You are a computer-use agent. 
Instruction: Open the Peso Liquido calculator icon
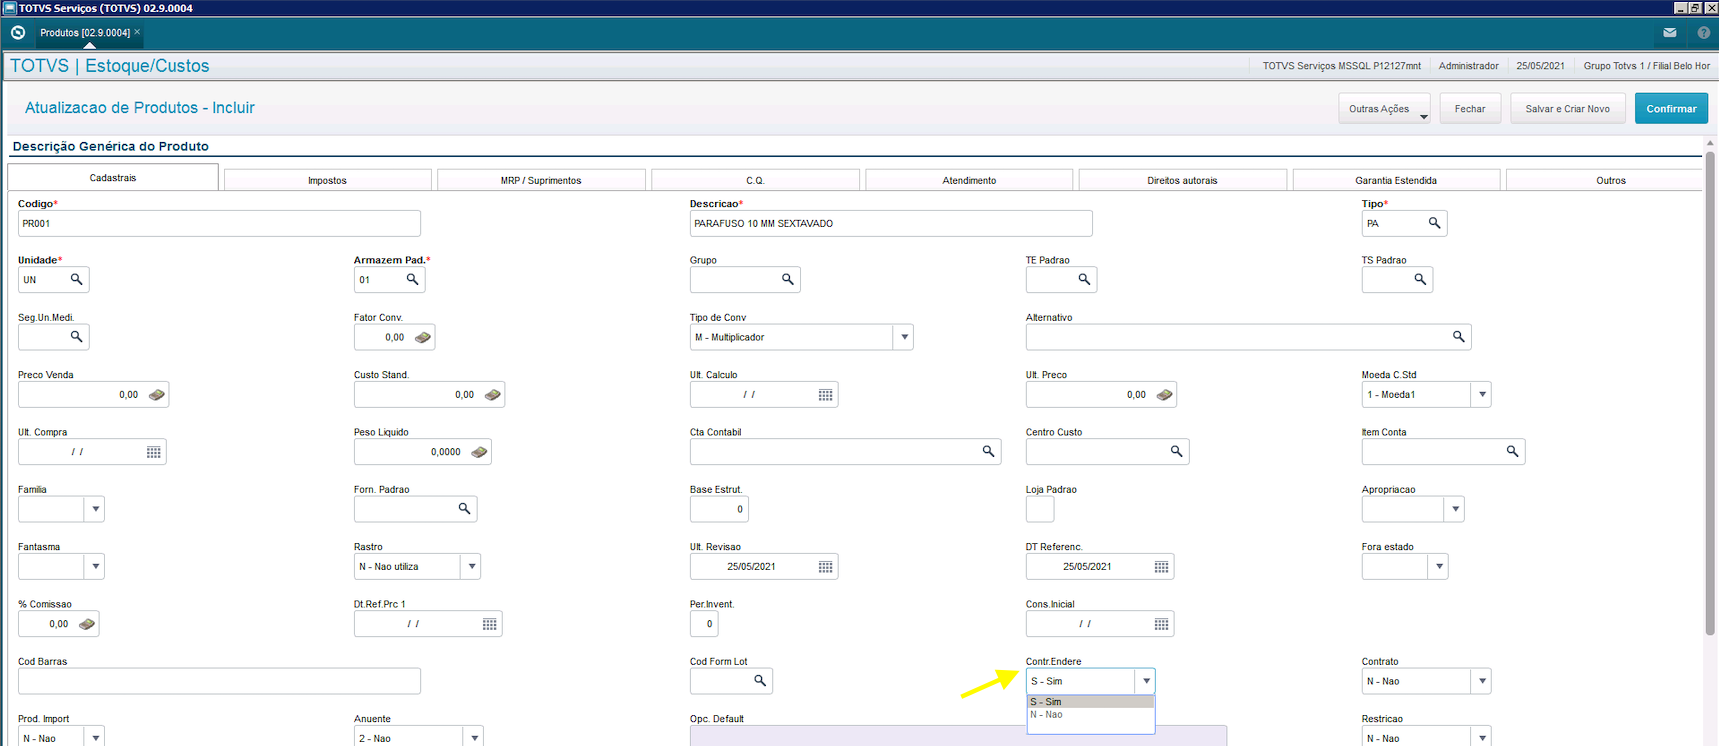coord(480,452)
